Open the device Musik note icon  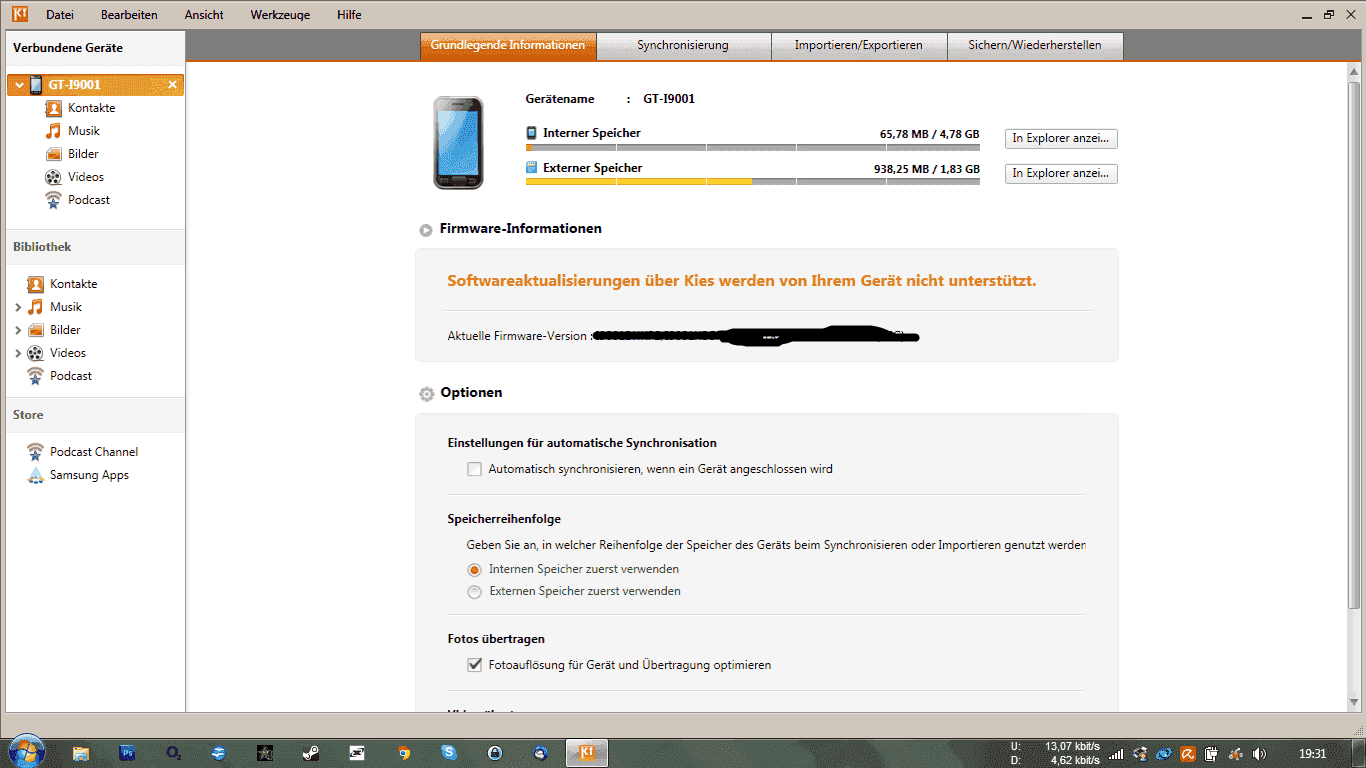[x=53, y=131]
